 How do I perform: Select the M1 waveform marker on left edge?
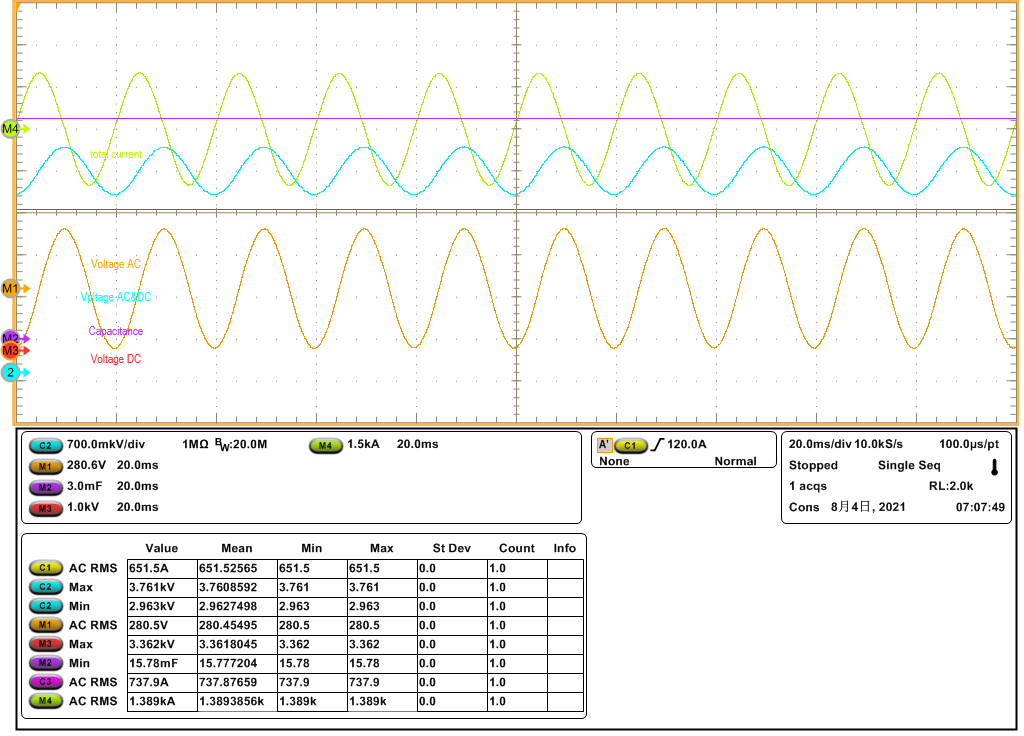(12, 289)
